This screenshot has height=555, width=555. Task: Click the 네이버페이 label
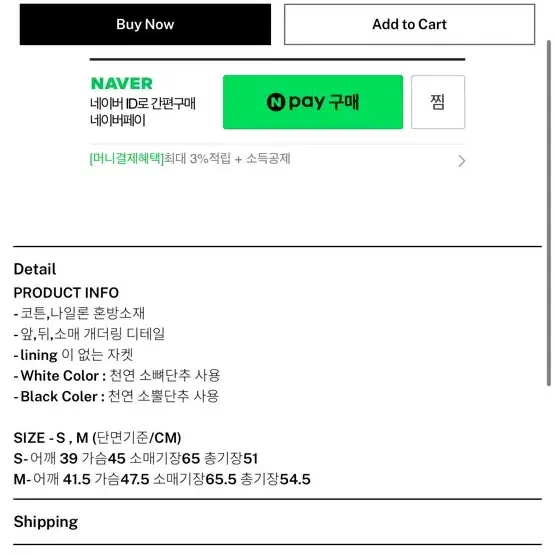pos(118,120)
